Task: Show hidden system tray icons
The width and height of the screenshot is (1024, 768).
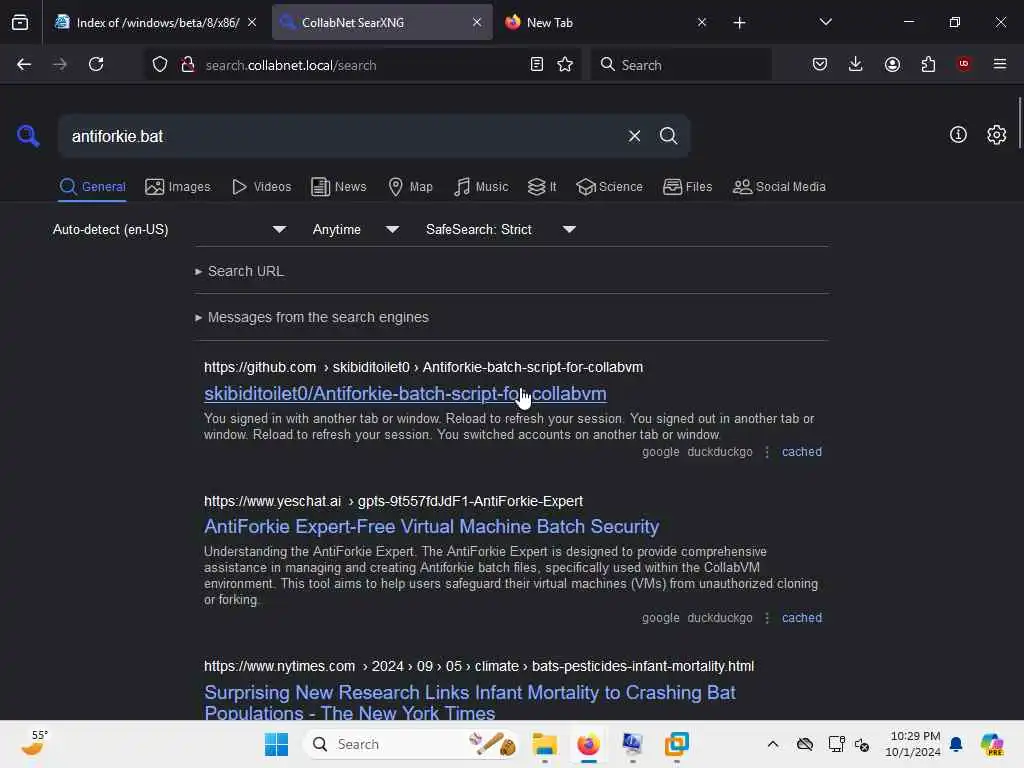Action: click(x=773, y=744)
